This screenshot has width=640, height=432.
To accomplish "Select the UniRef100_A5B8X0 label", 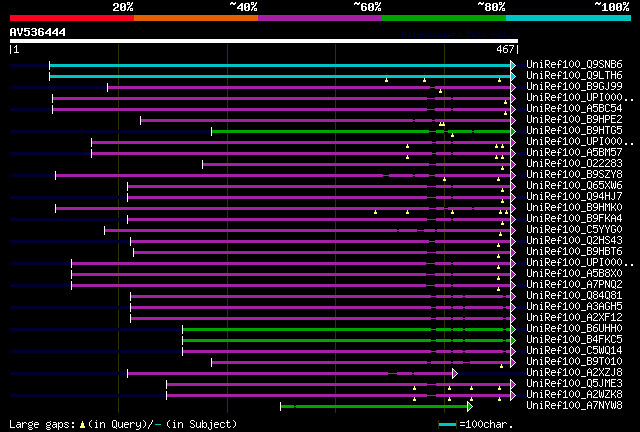I will click(574, 274).
